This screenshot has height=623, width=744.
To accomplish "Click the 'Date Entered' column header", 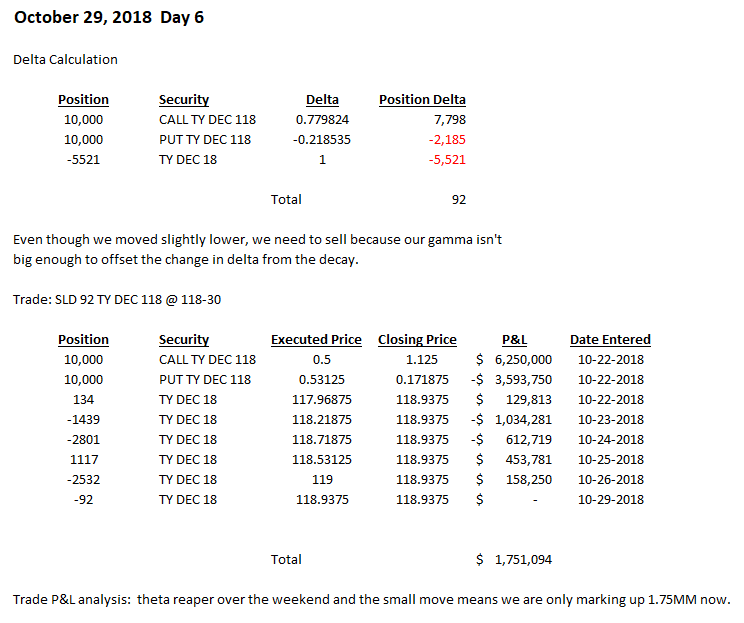I will click(610, 339).
